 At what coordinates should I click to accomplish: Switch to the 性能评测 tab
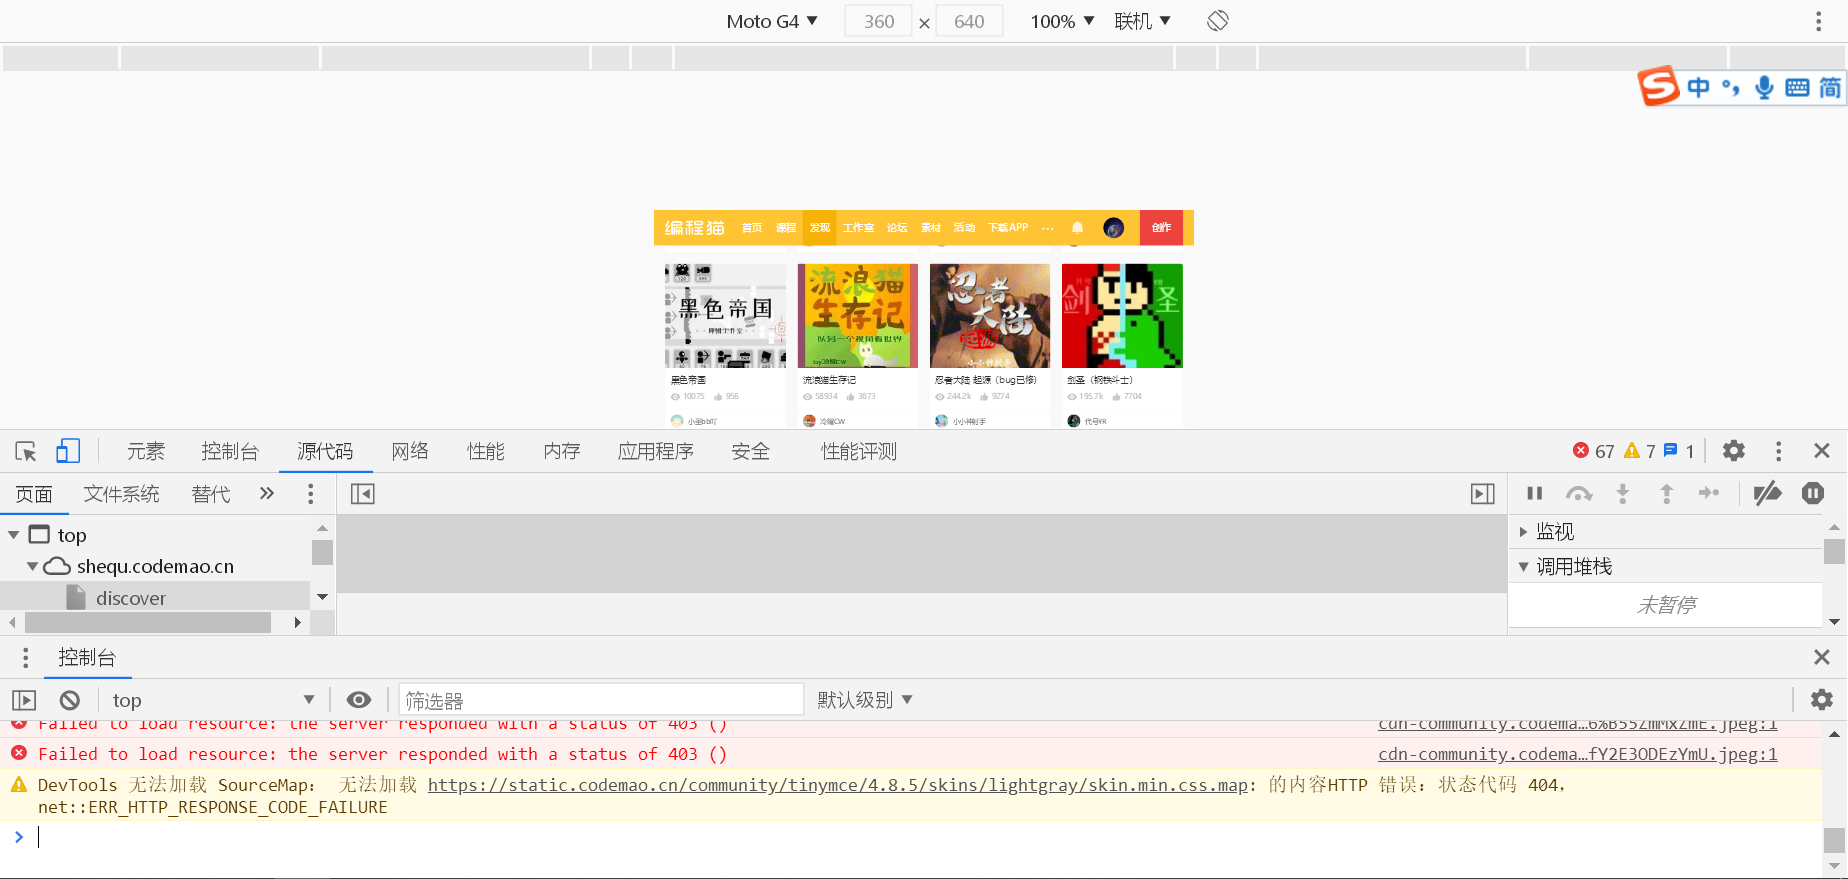point(859,451)
